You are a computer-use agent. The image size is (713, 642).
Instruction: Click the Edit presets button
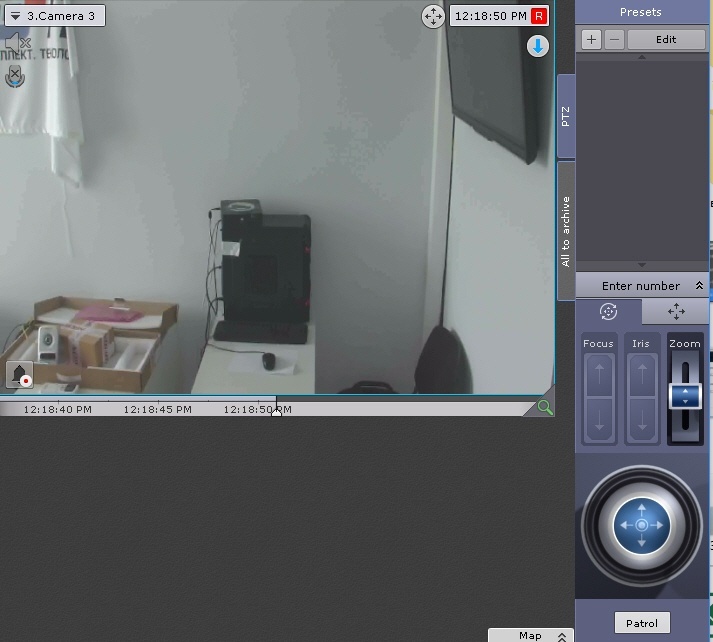(x=666, y=39)
